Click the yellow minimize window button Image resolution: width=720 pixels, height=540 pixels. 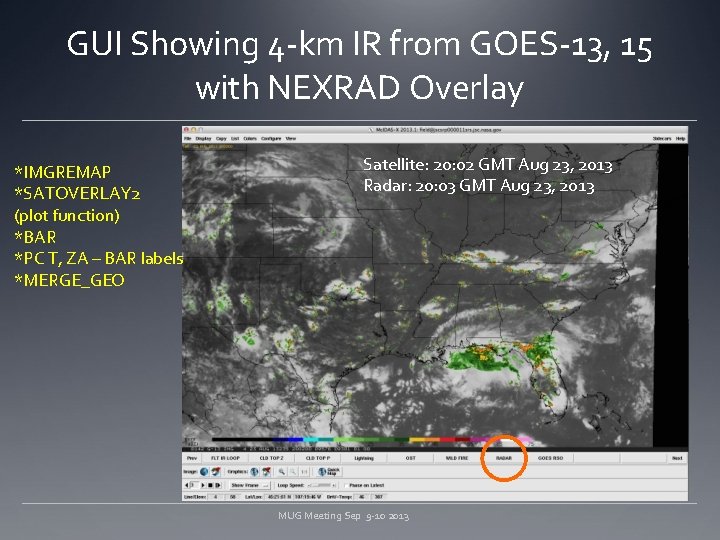point(194,130)
